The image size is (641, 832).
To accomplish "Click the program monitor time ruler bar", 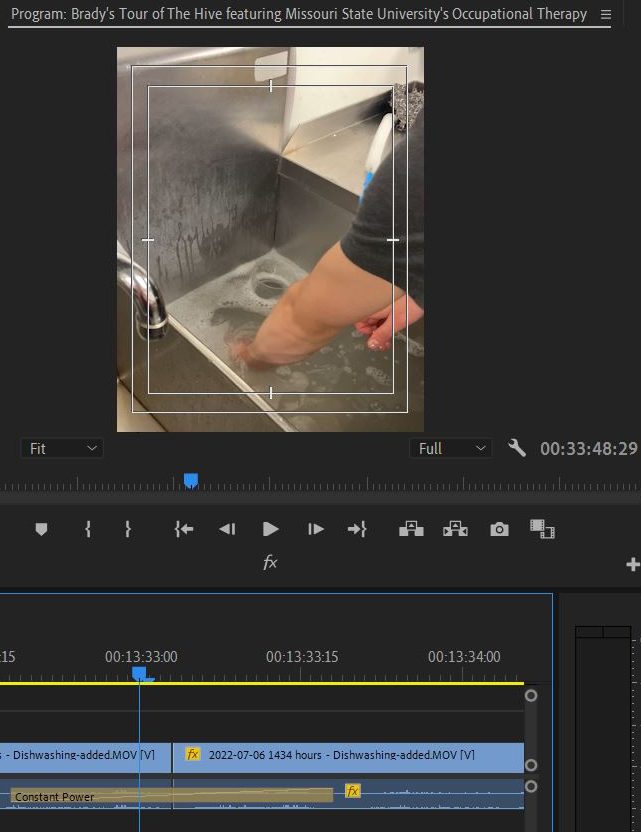I will tap(320, 484).
